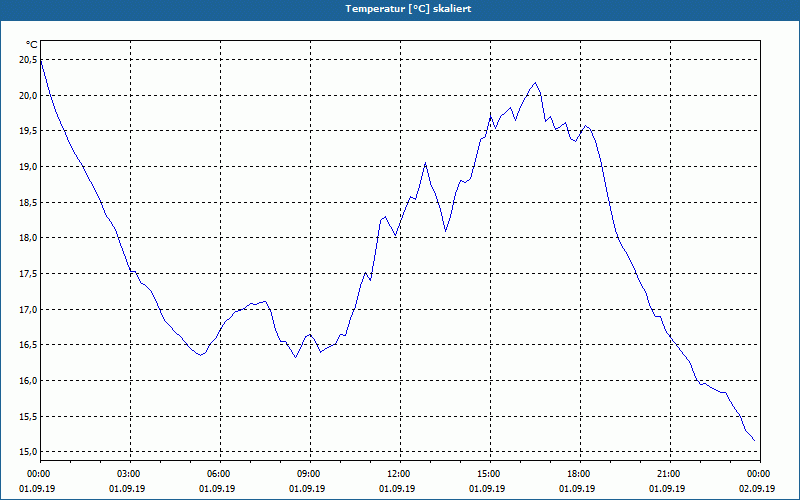The height and width of the screenshot is (500, 800).
Task: Click the 01.09.19 date under 12:00
Action: (396, 489)
